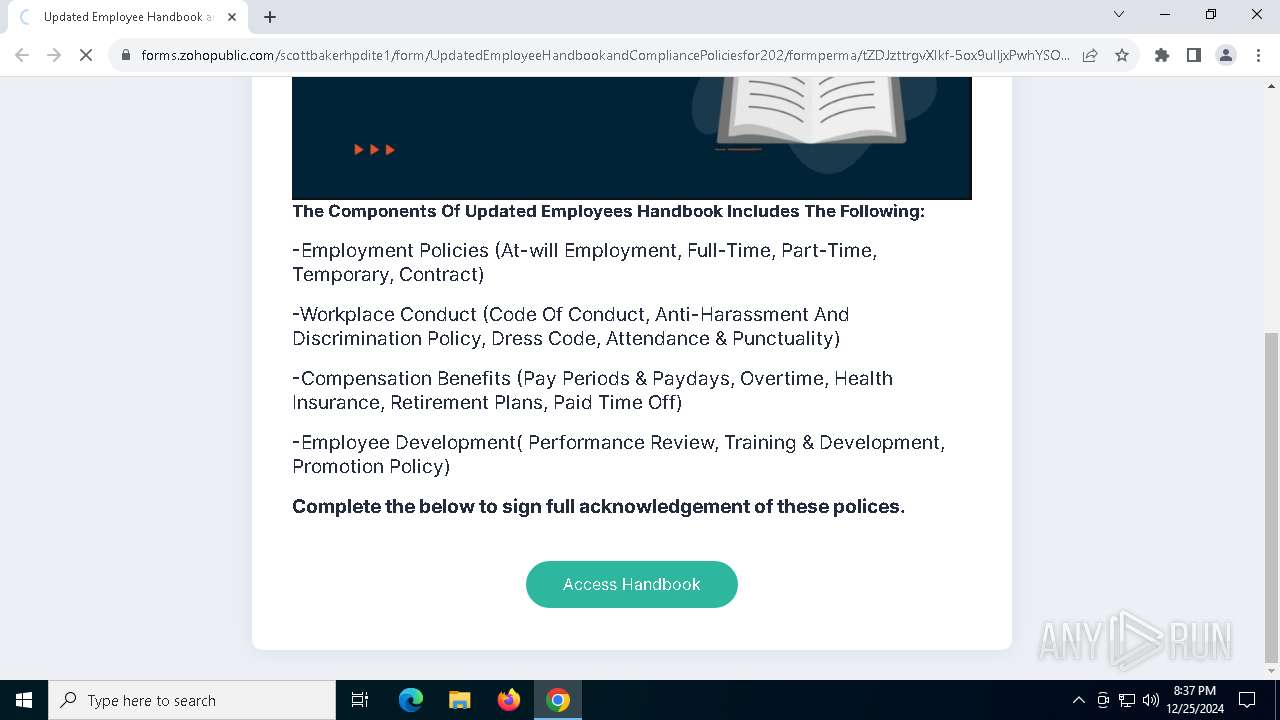1280x720 pixels.
Task: Toggle the browser side panel
Action: click(x=1194, y=55)
